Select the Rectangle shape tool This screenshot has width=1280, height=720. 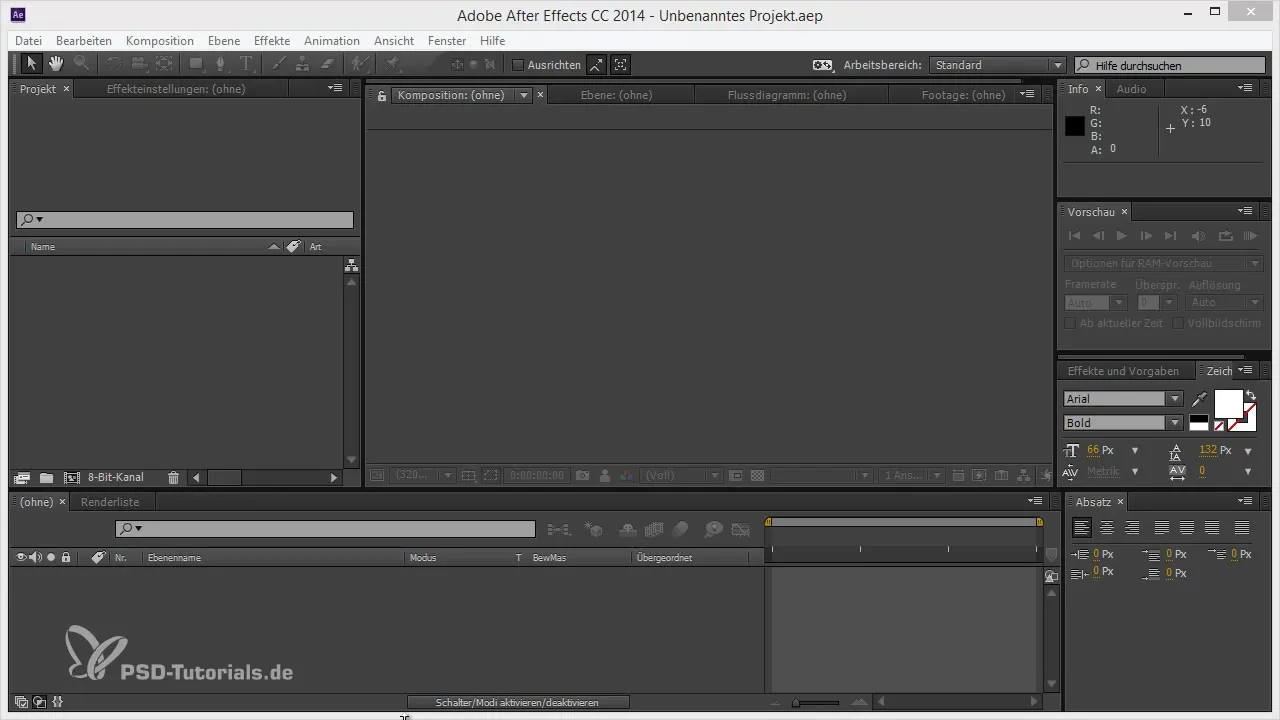pyautogui.click(x=196, y=64)
